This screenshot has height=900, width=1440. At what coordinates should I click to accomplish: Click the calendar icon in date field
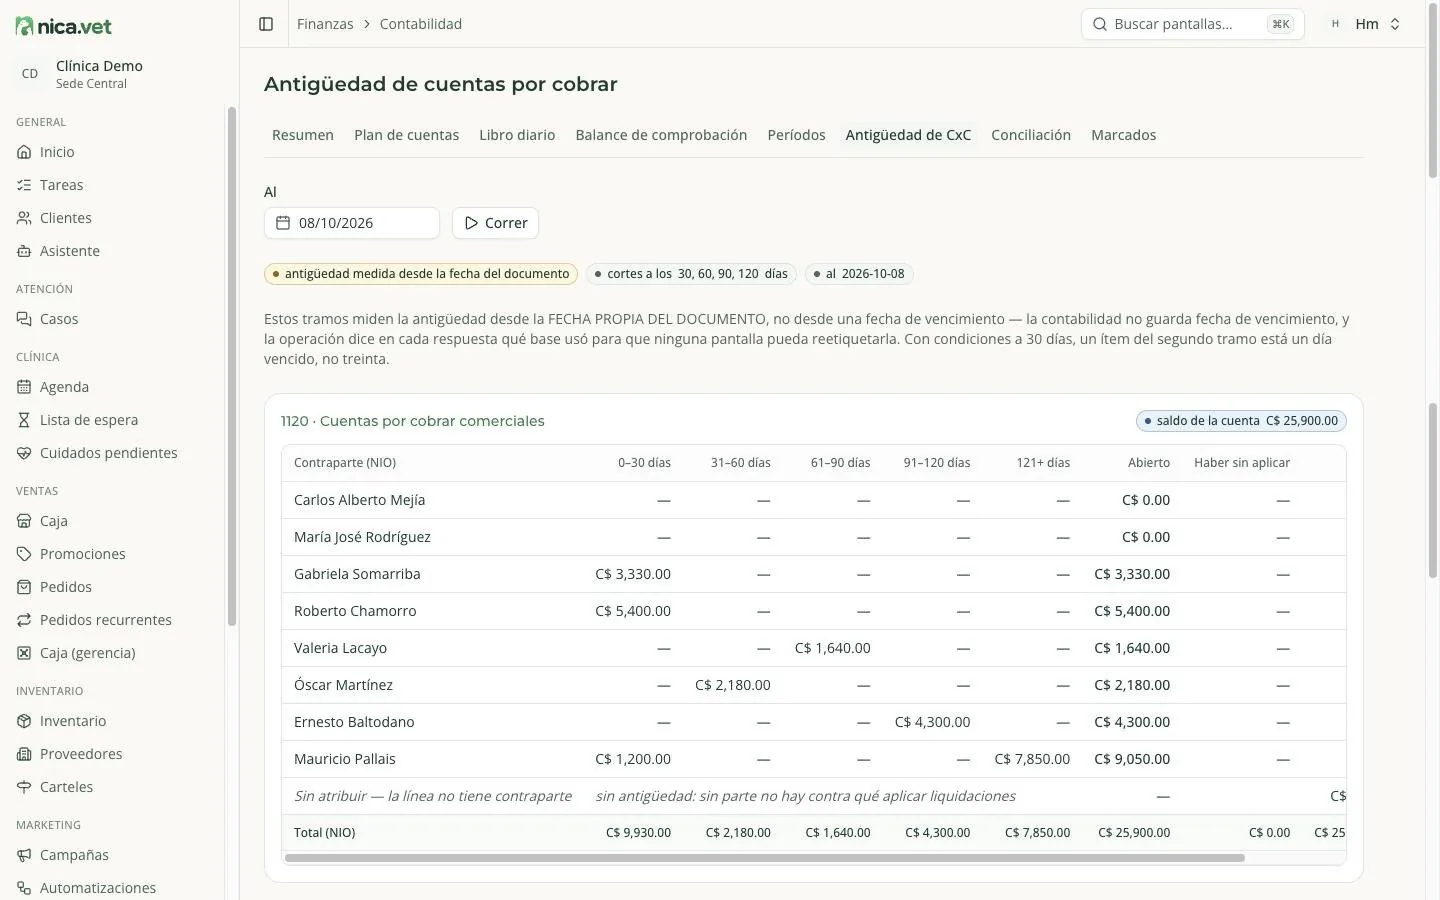(x=283, y=223)
